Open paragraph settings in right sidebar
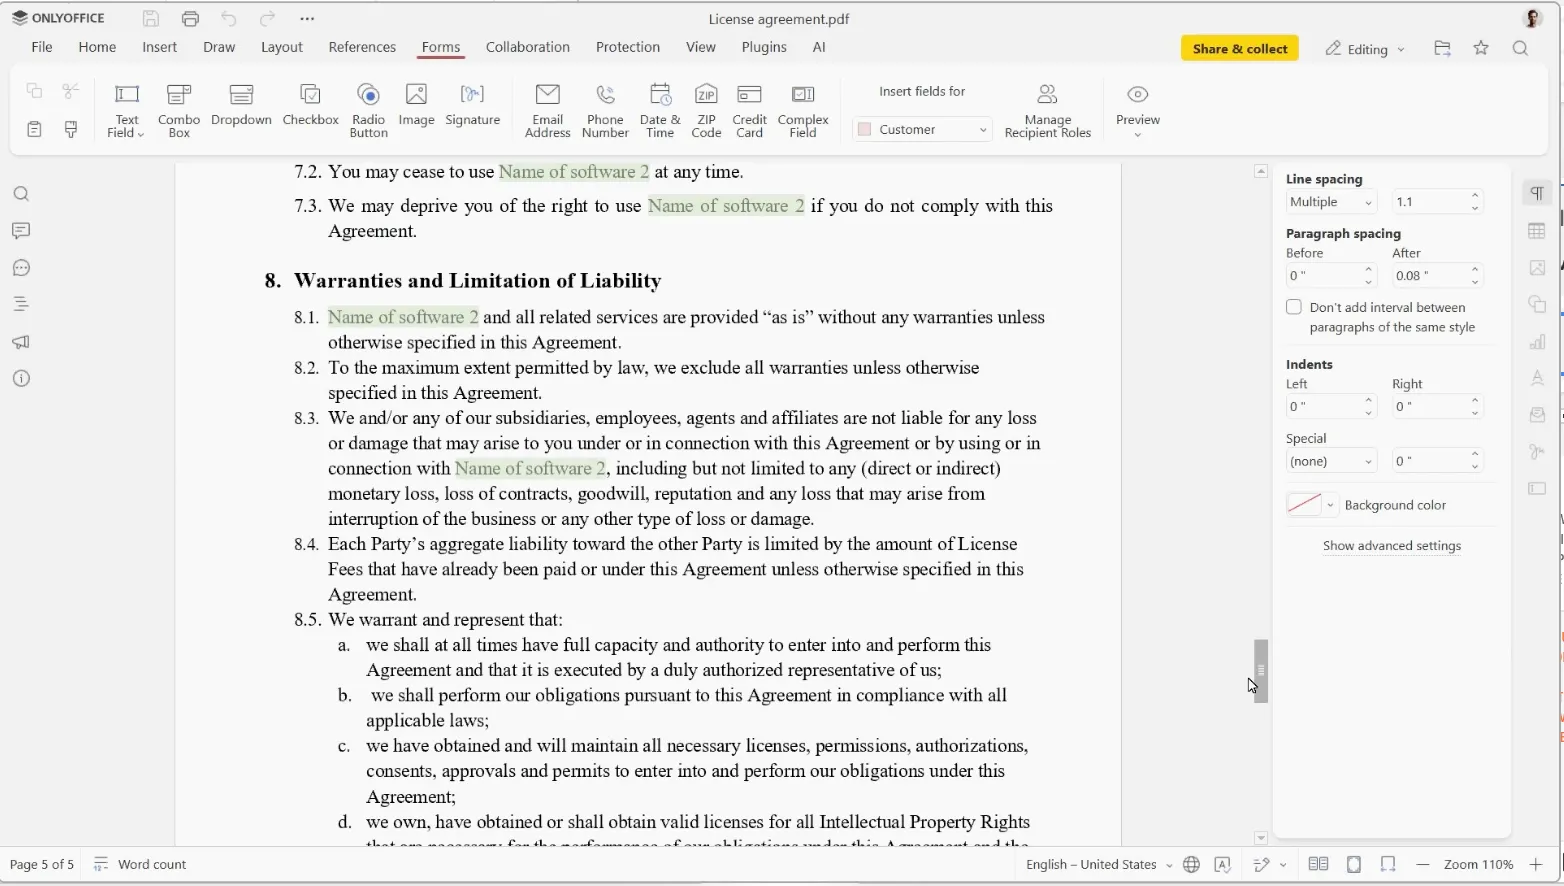 click(x=1537, y=194)
